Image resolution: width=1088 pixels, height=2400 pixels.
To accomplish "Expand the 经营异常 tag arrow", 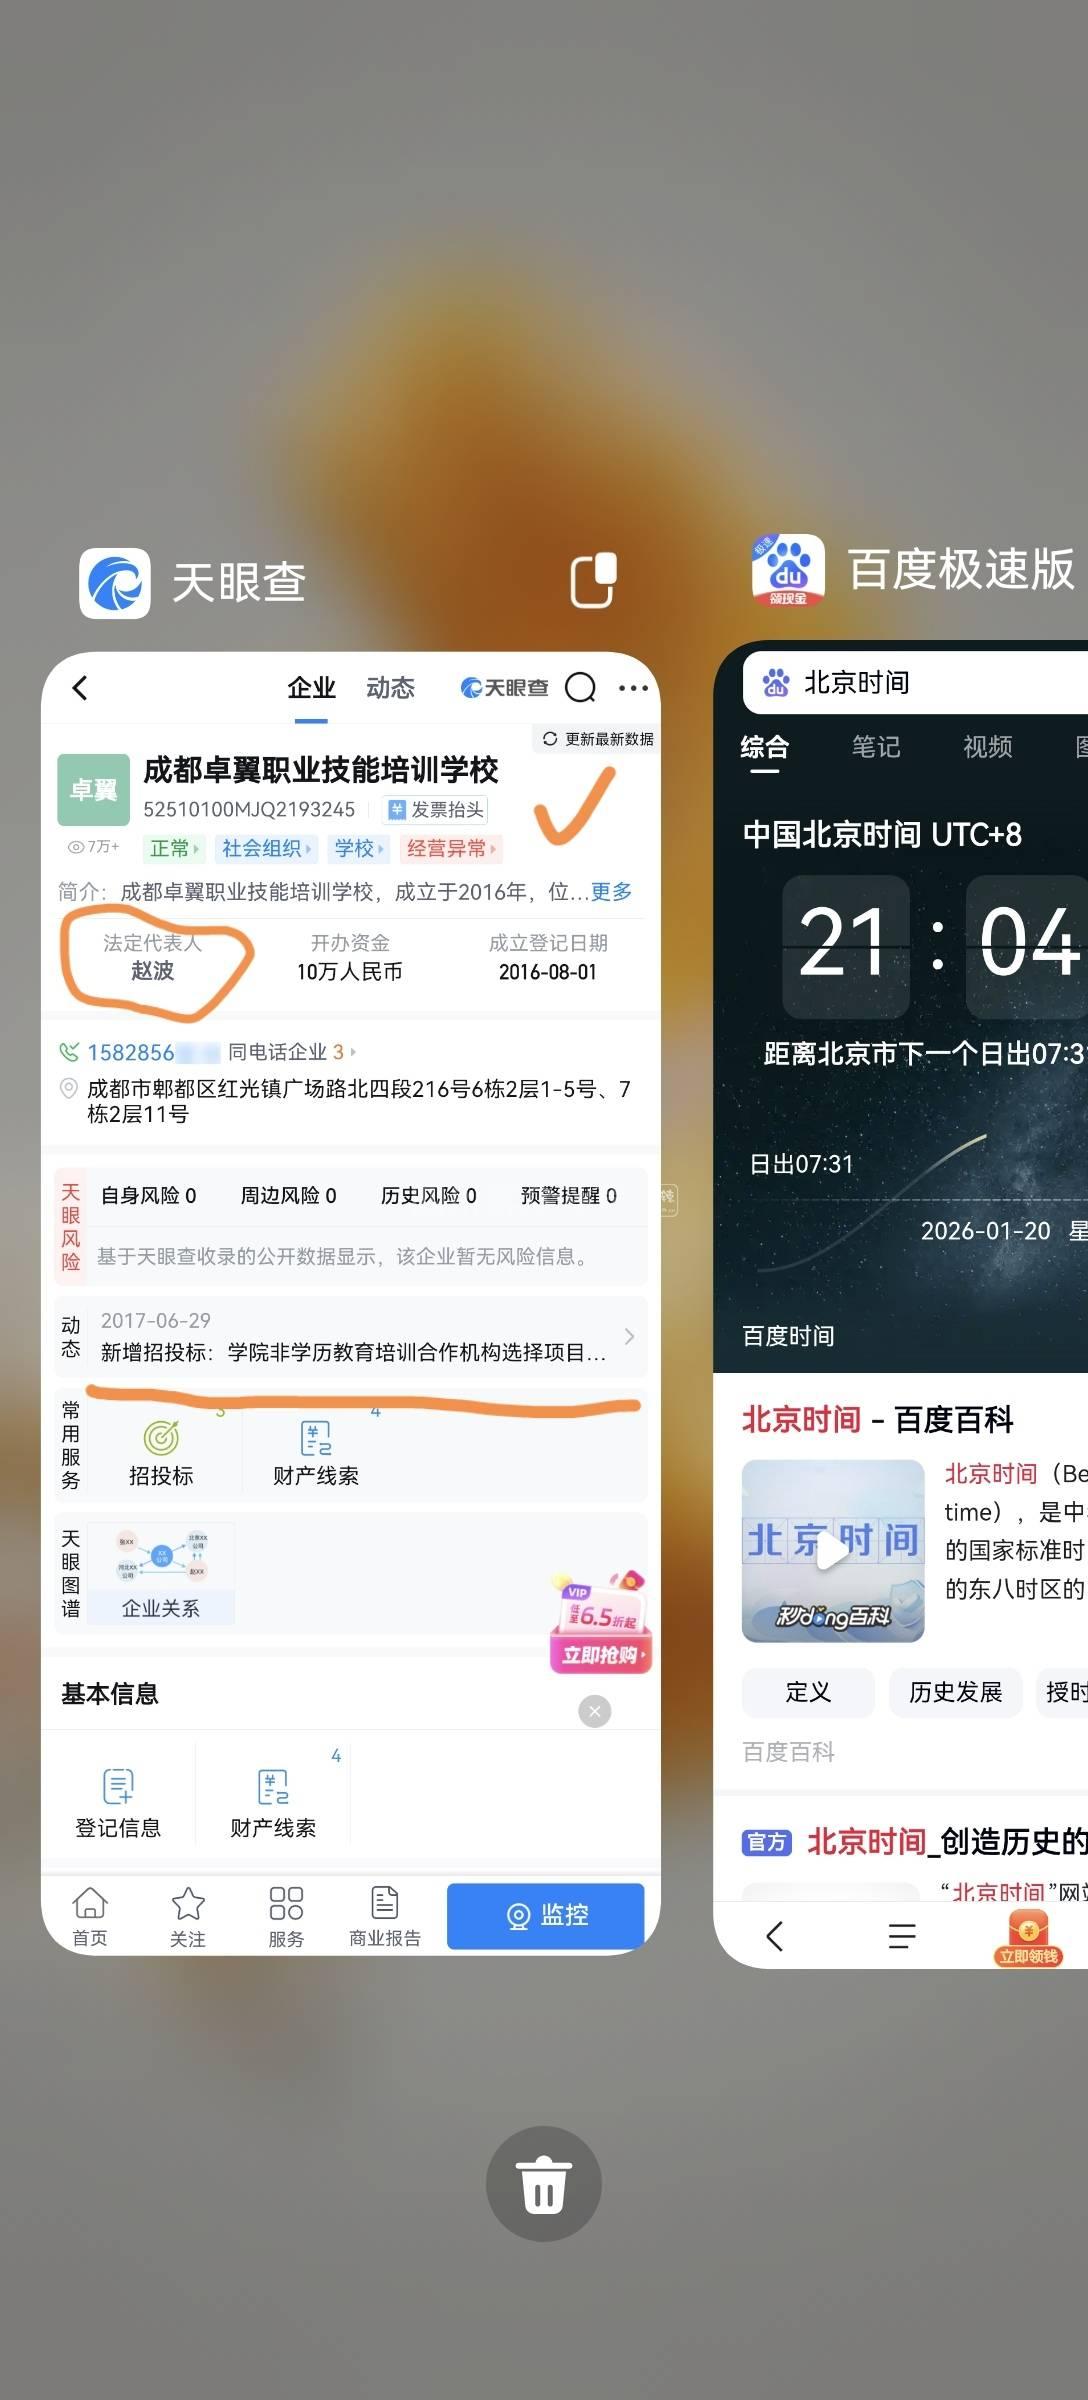I will click(450, 849).
